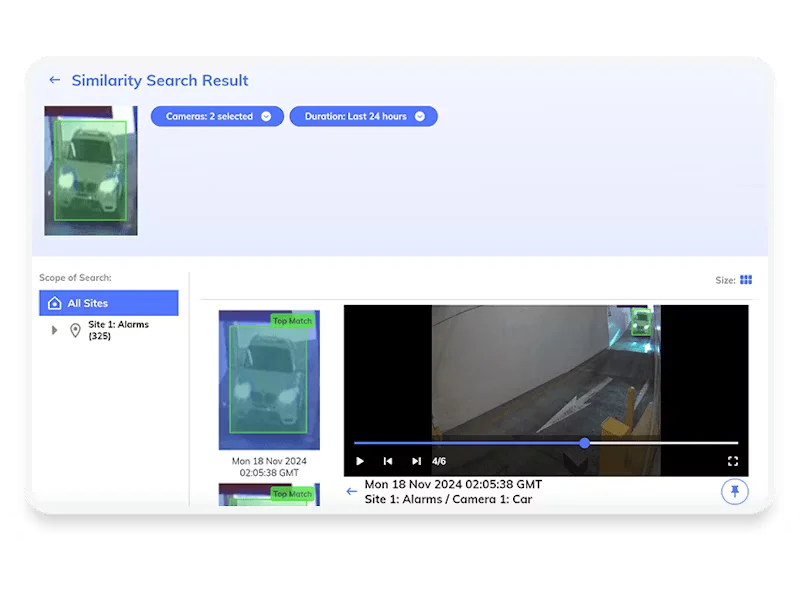The width and height of the screenshot is (800, 600).
Task: Expand the Site 1: Alarms tree node
Action: click(55, 330)
